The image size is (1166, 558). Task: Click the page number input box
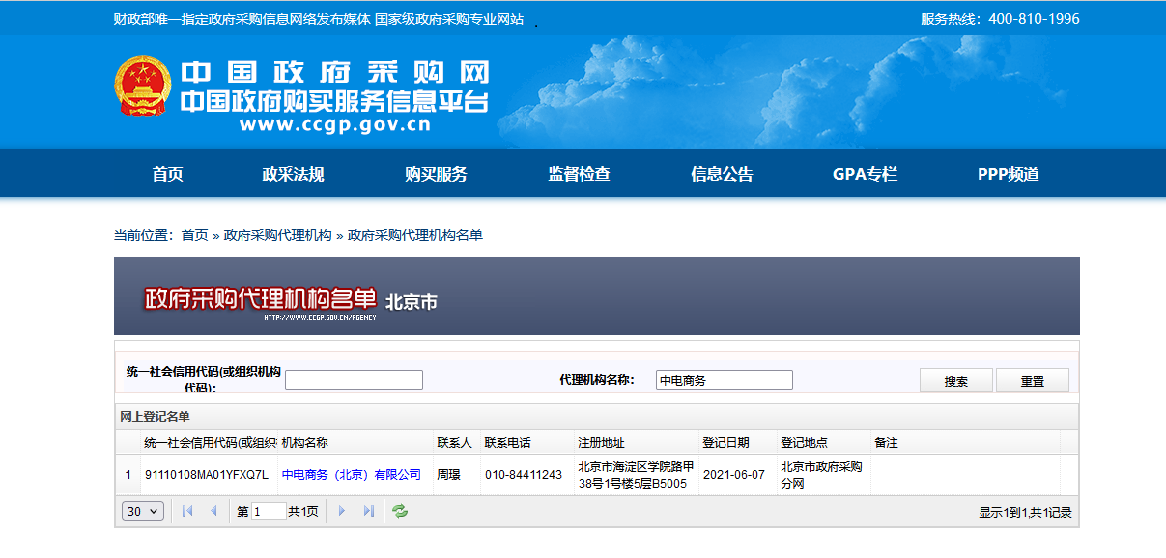pyautogui.click(x=268, y=511)
